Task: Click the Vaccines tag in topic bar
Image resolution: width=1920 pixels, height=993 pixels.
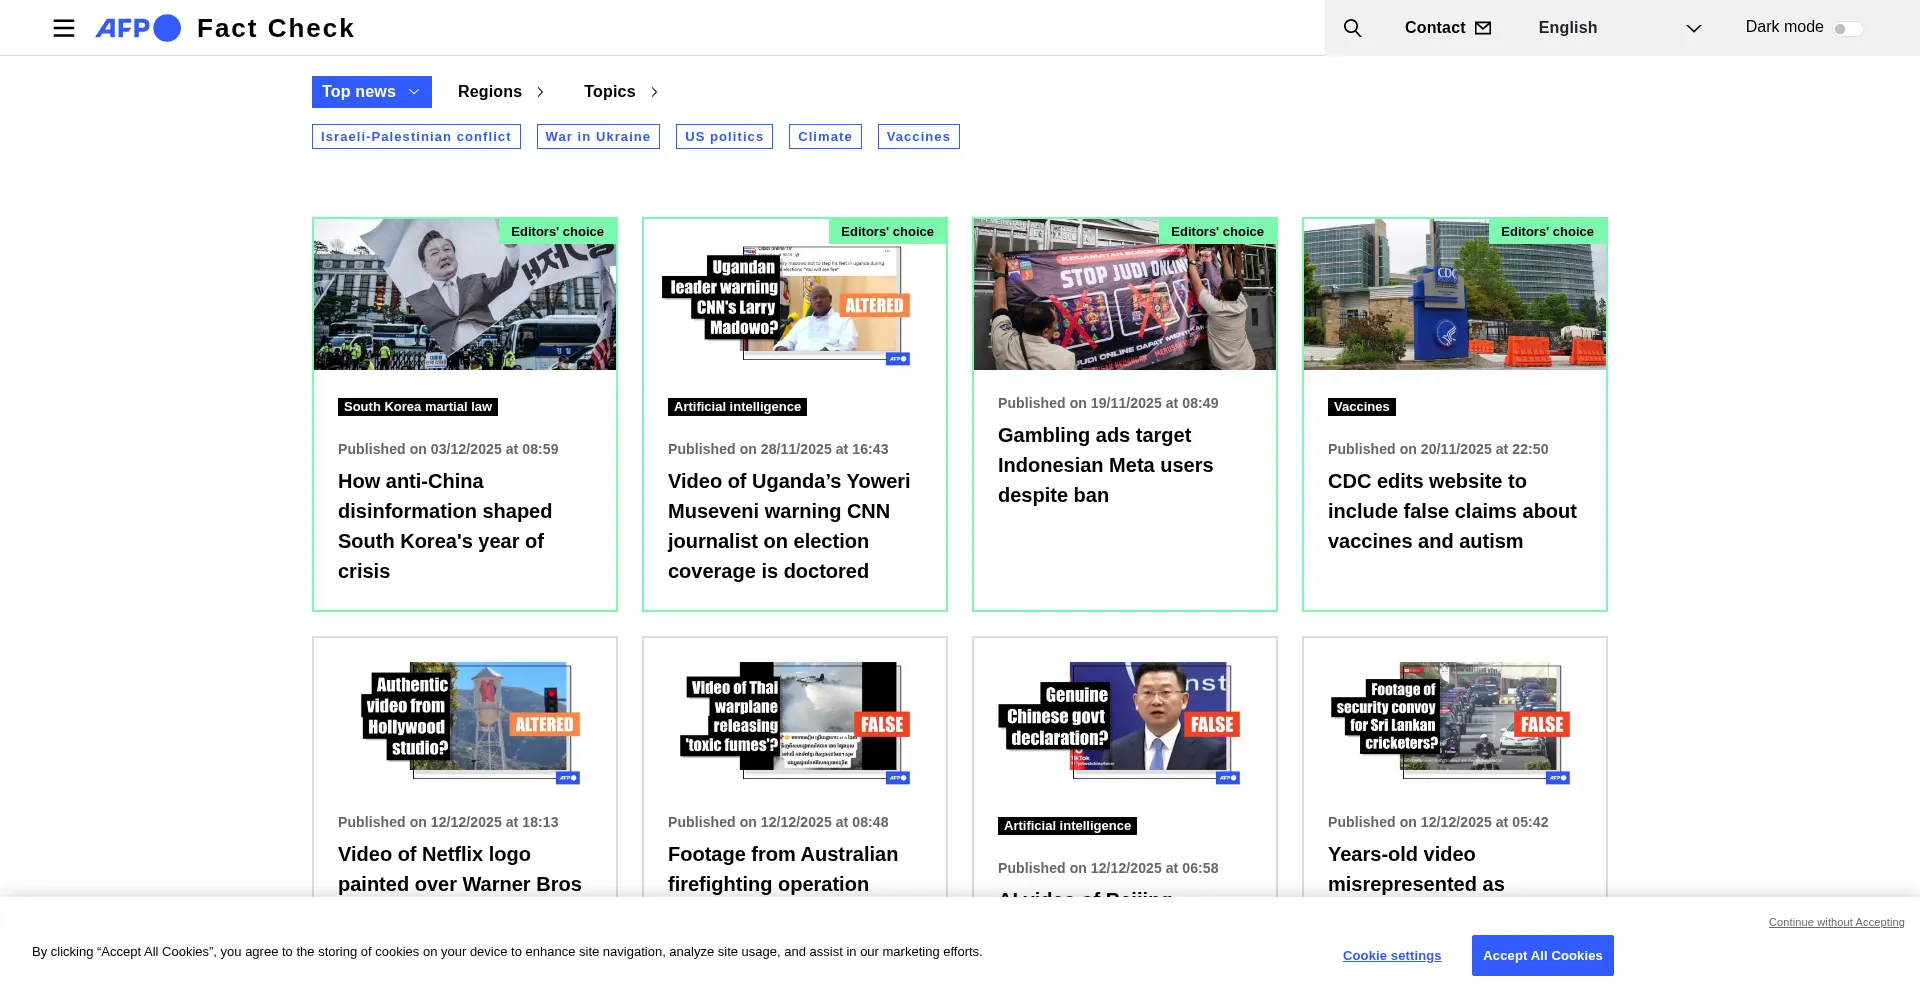Action: [918, 137]
